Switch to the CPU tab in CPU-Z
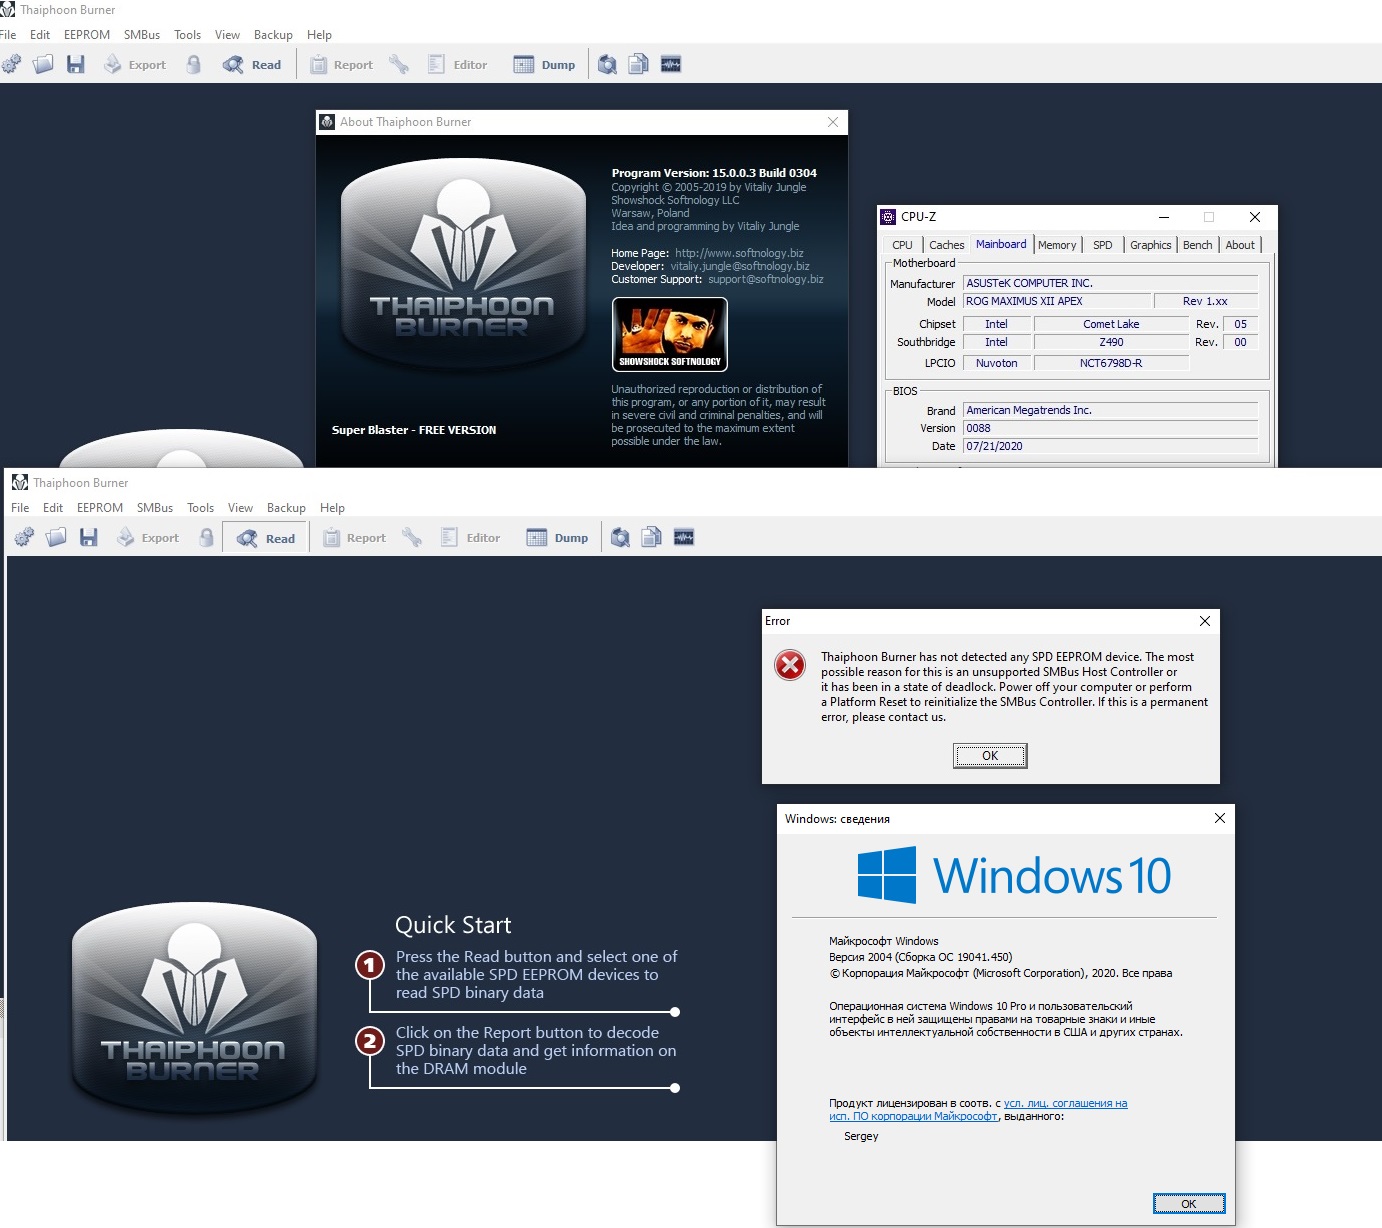The image size is (1382, 1228). tap(902, 245)
